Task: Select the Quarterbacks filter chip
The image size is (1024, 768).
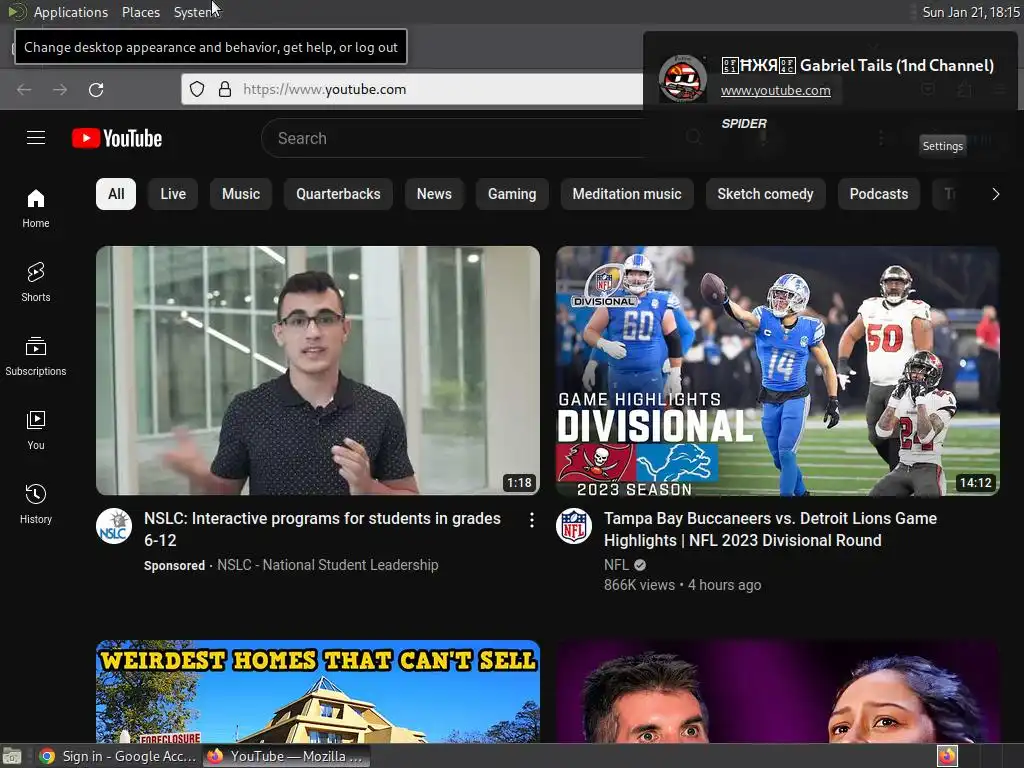Action: pyautogui.click(x=338, y=194)
